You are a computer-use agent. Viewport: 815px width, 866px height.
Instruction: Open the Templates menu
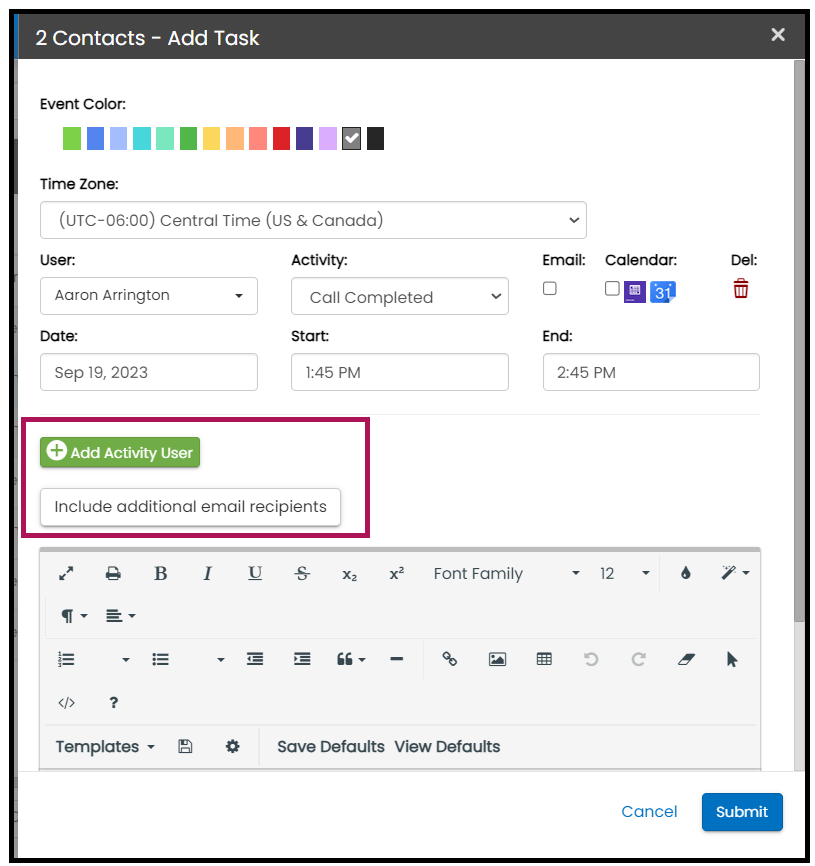[105, 747]
